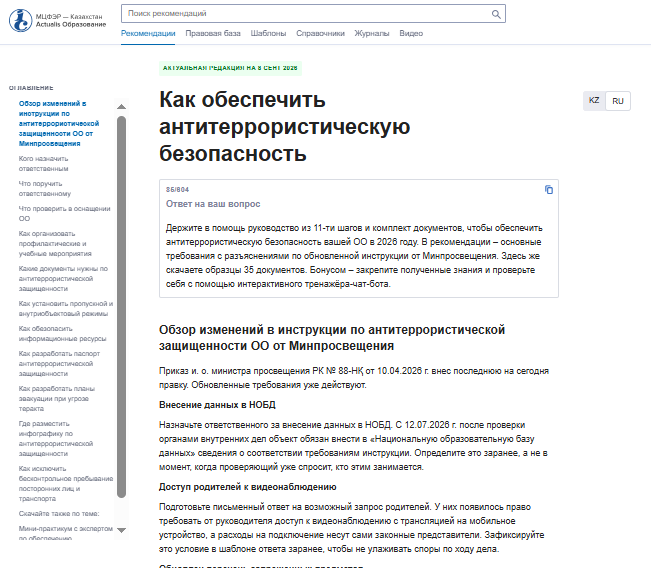The height and width of the screenshot is (568, 651).
Task: Click the subheading Внесение данных в НОБД
Action: (217, 405)
